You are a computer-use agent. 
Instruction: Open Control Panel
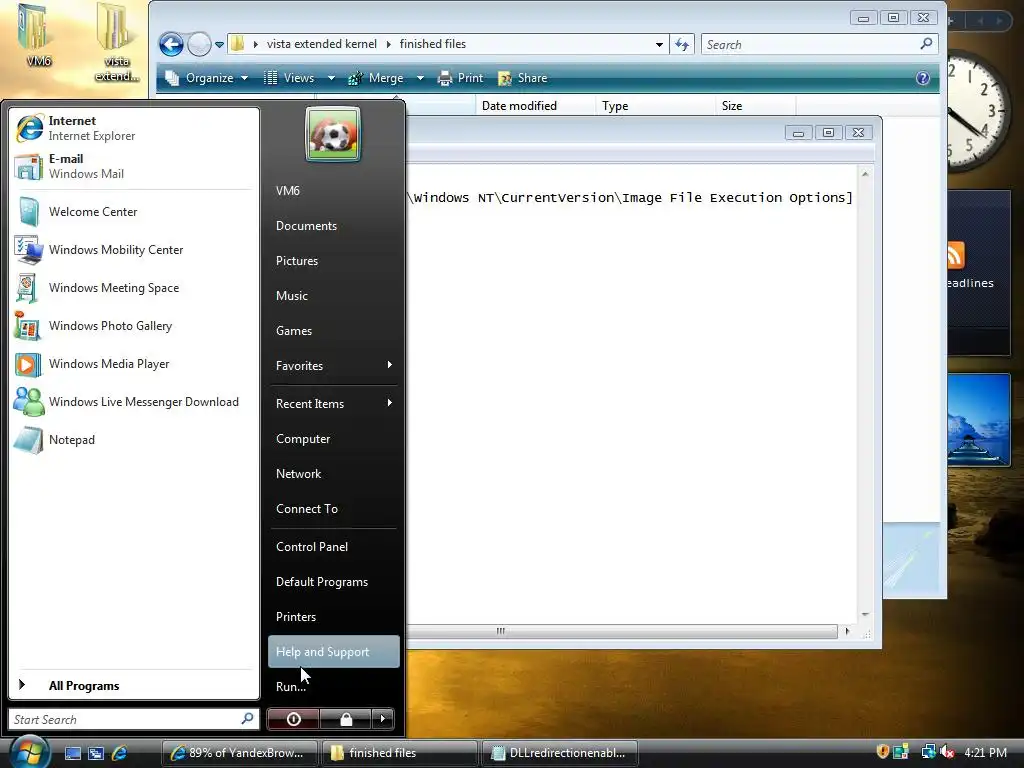pos(333,547)
